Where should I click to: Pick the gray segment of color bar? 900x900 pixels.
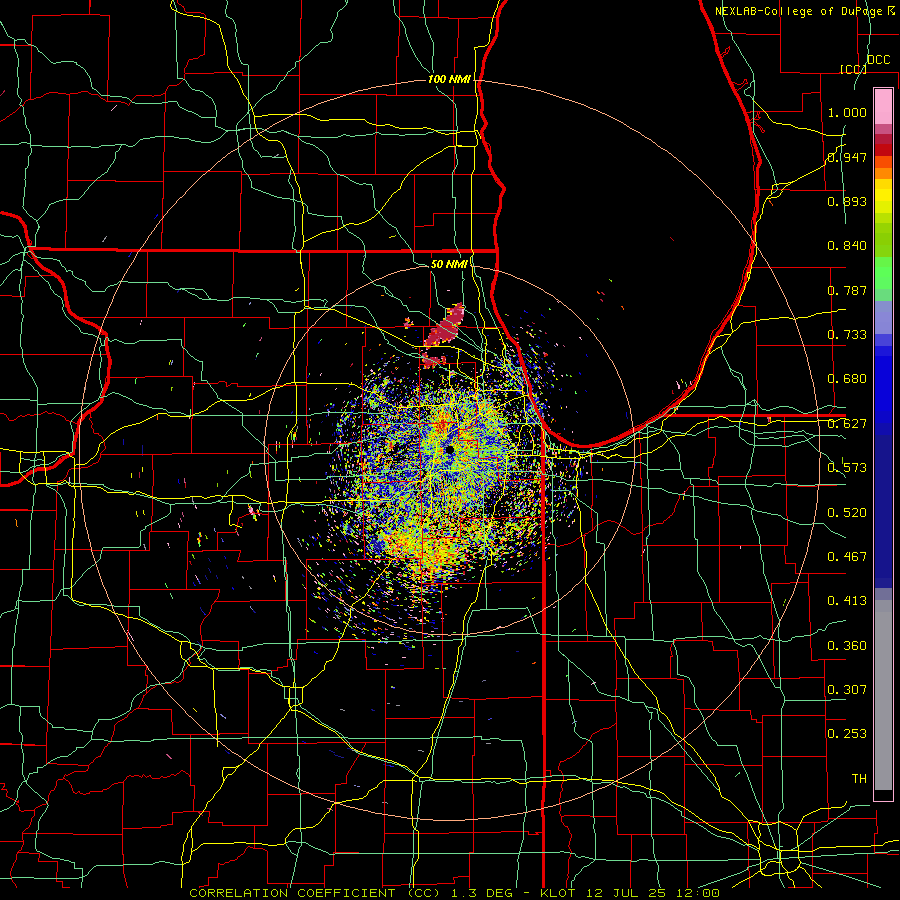pyautogui.click(x=883, y=695)
